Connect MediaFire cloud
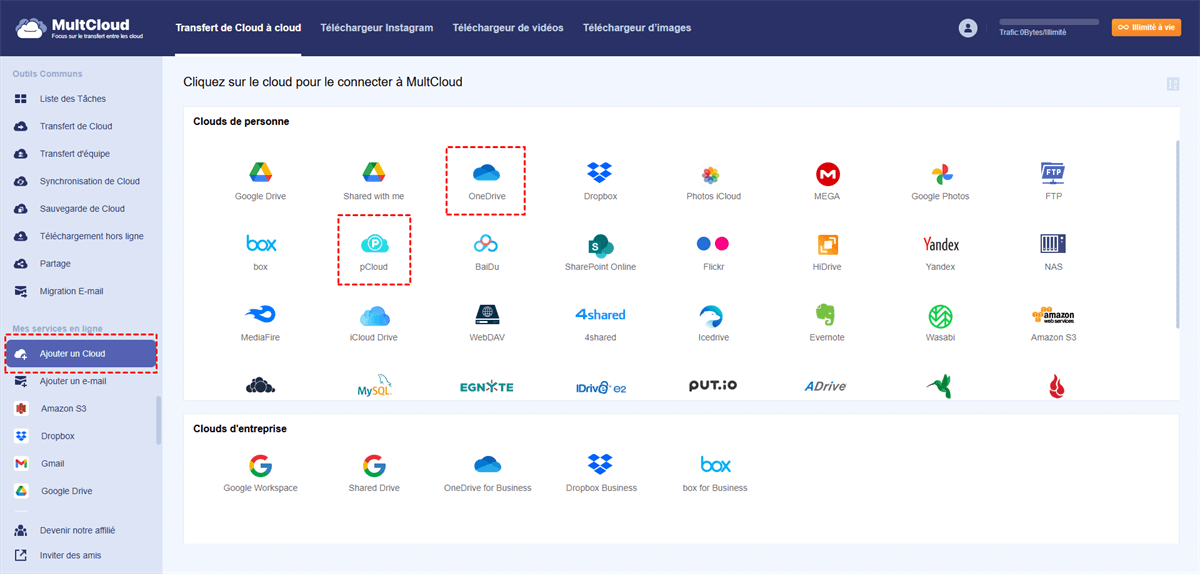This screenshot has height=574, width=1200. (260, 323)
